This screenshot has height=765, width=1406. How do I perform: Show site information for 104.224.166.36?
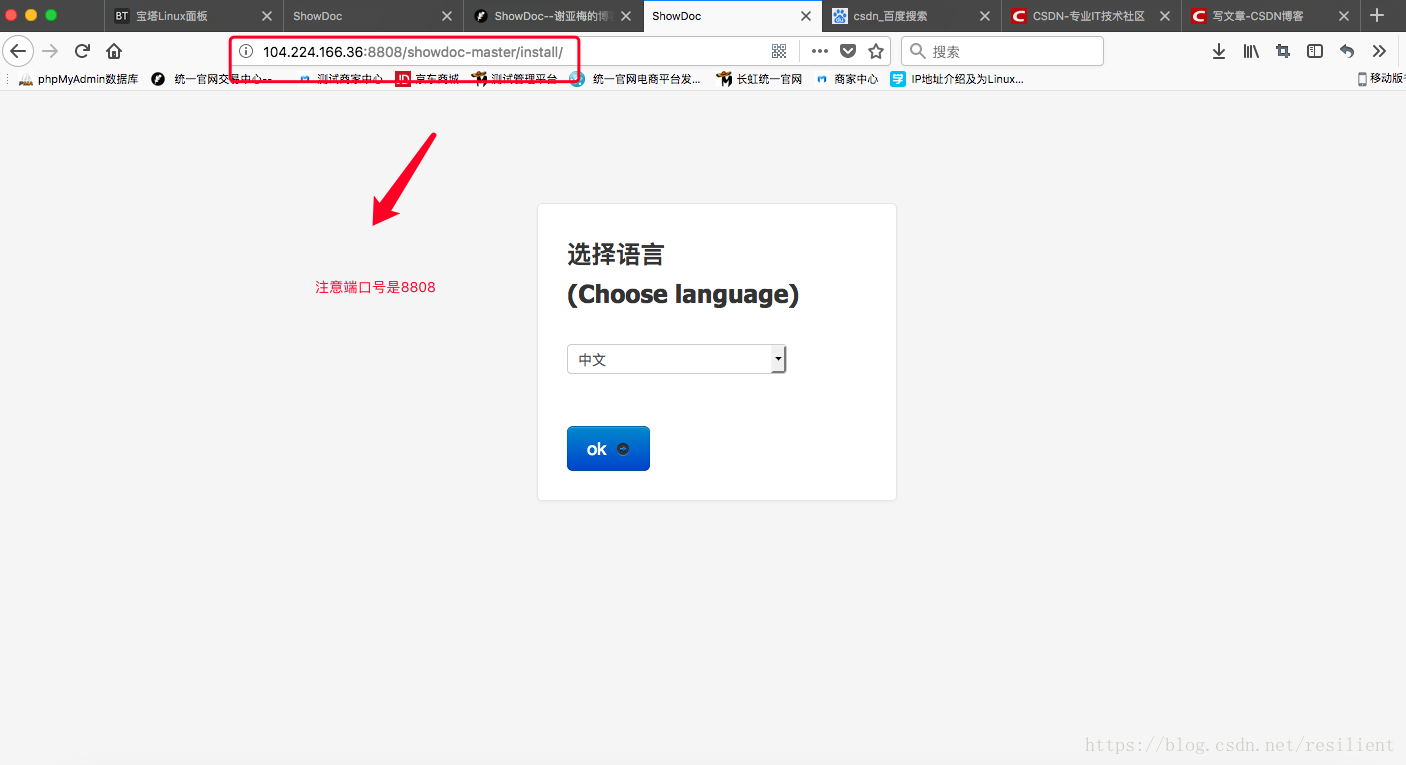click(246, 51)
